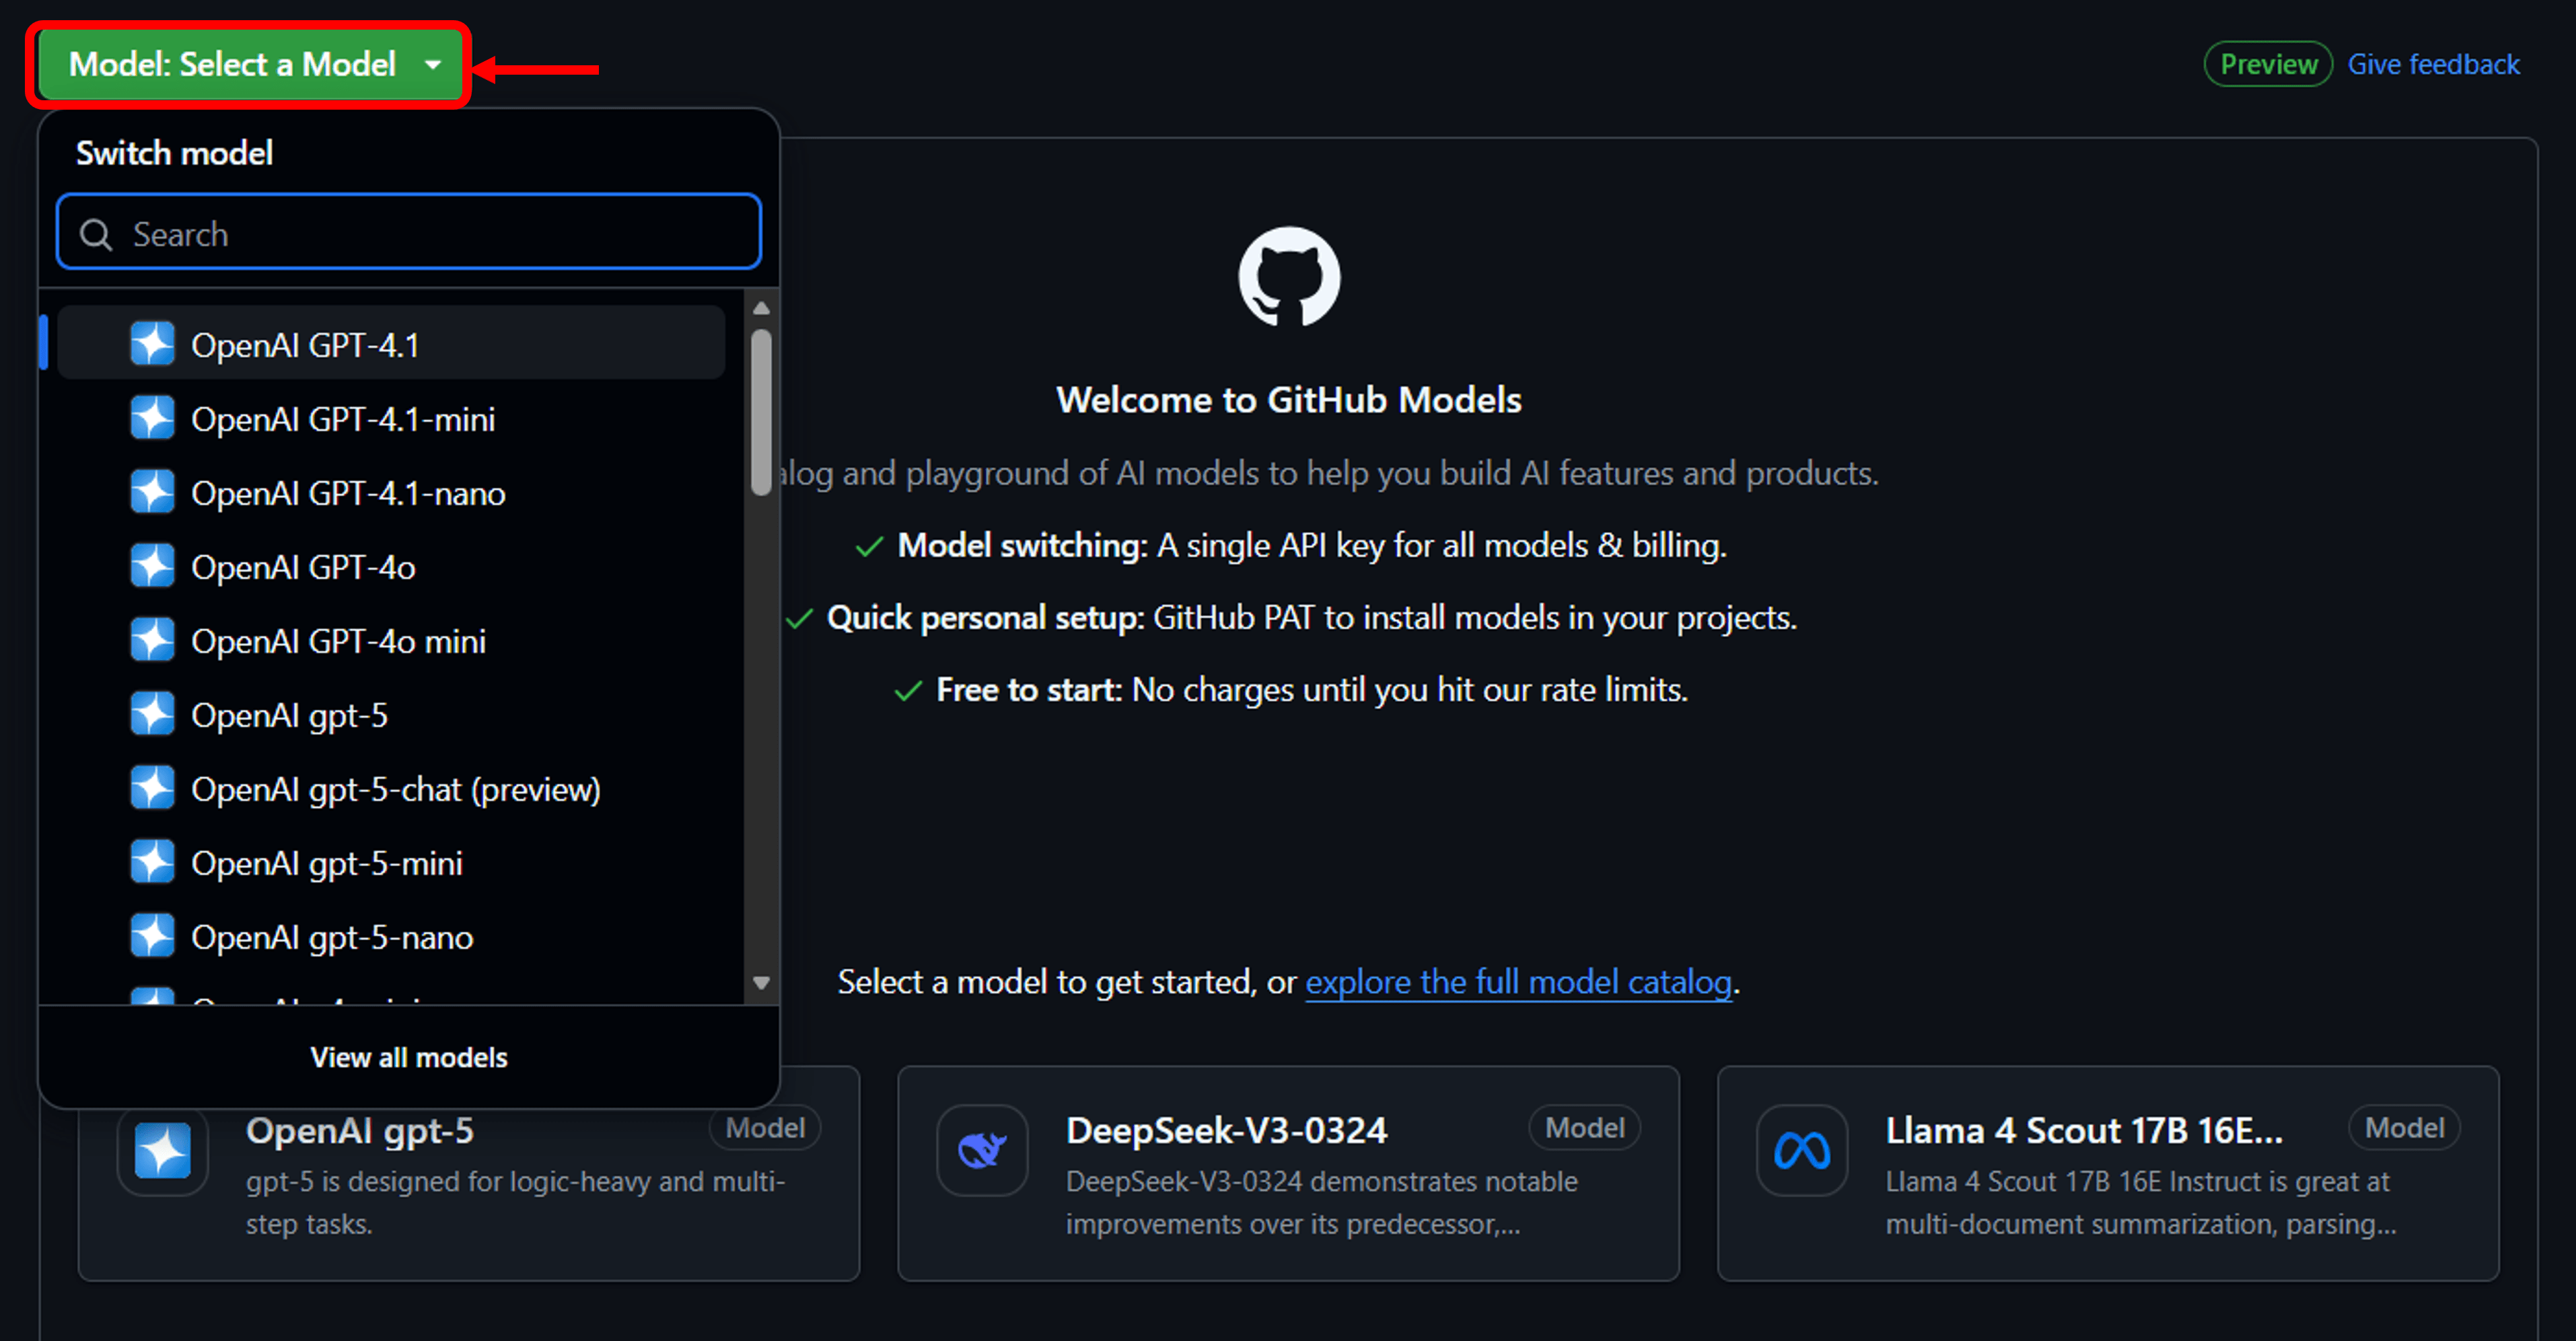Open the Give feedback link

pos(2432,65)
